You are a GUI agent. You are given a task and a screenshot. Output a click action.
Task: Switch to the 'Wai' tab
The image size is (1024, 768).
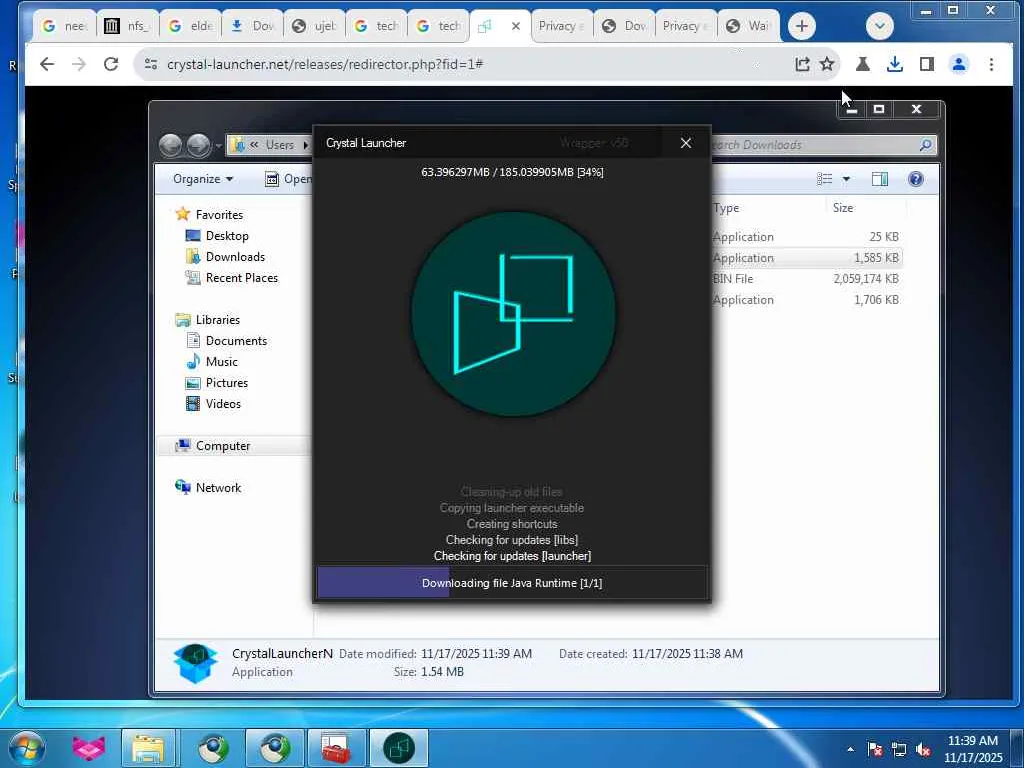748,26
